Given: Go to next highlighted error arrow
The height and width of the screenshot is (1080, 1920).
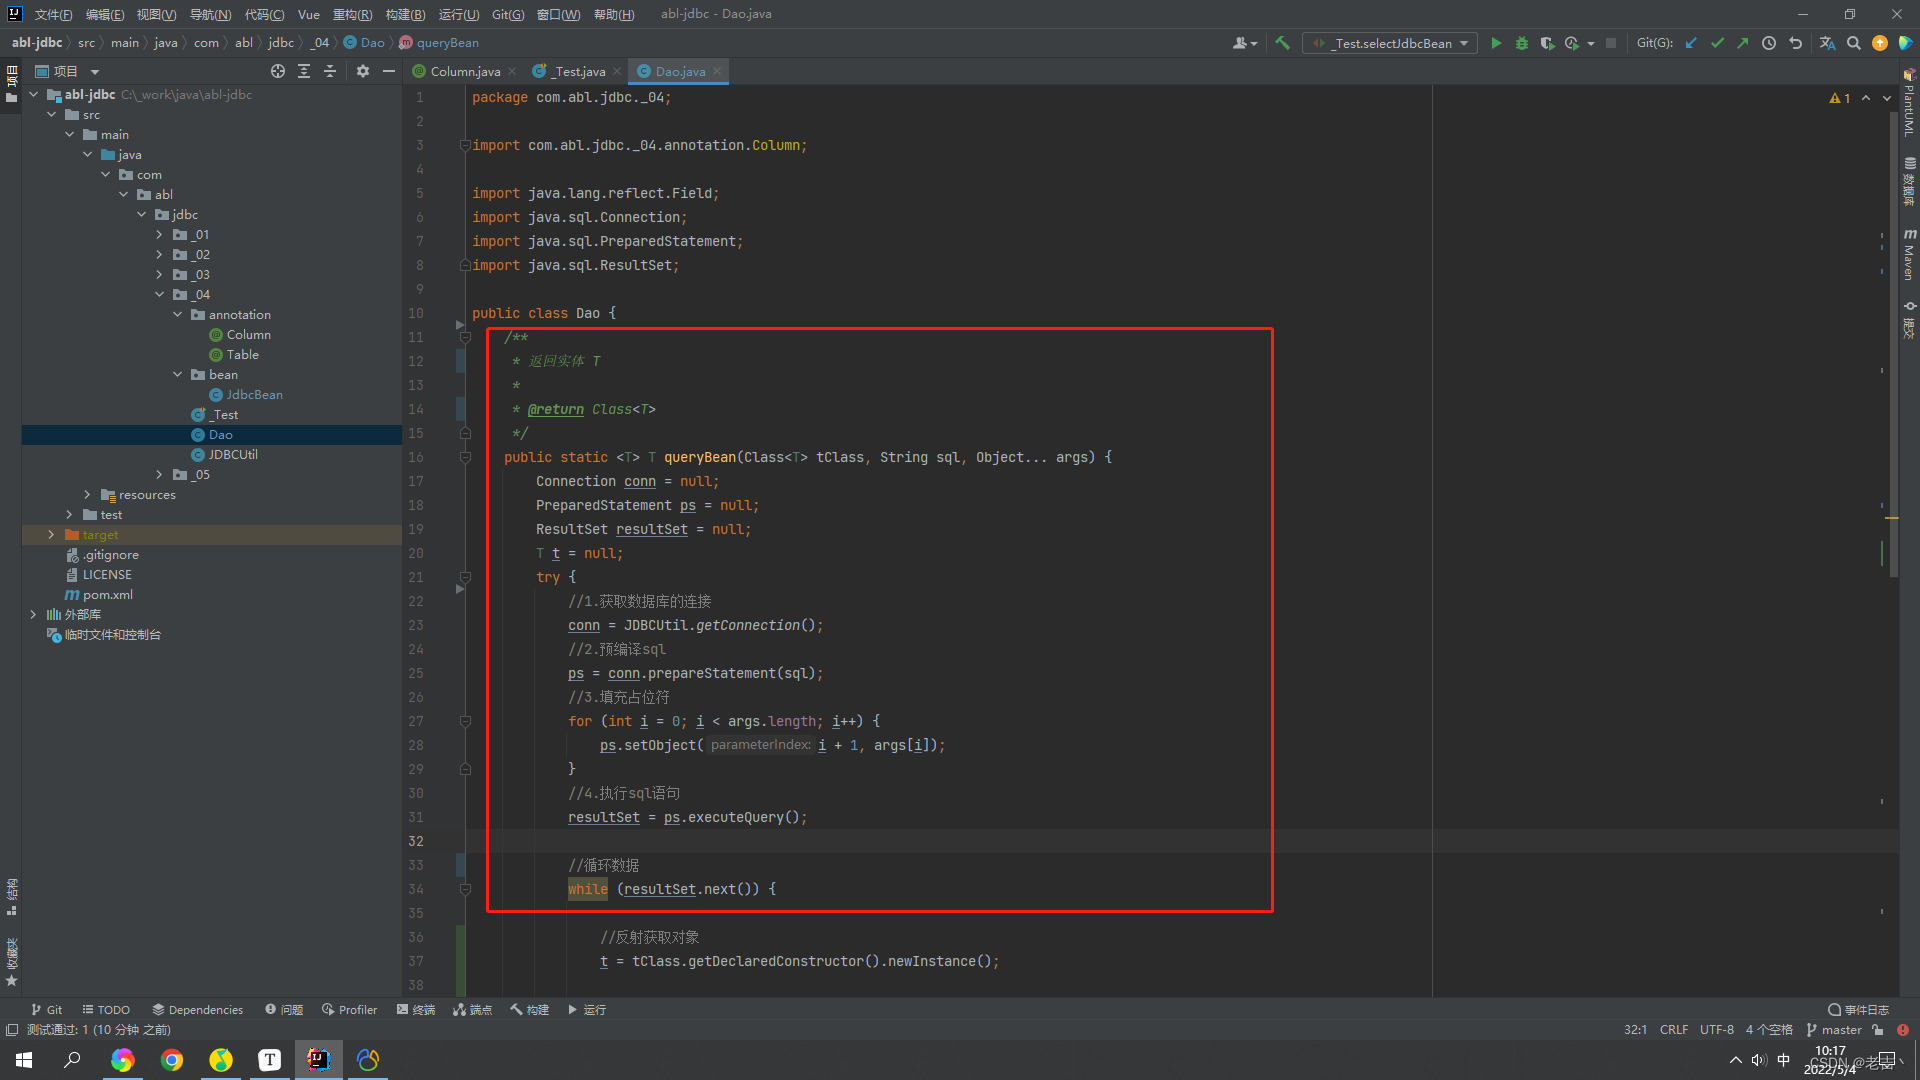Looking at the screenshot, I should [1887, 98].
